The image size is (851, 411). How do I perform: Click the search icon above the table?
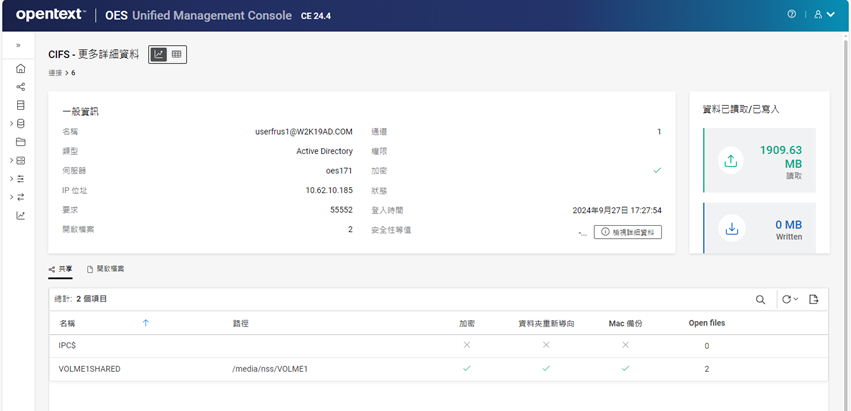click(x=760, y=299)
